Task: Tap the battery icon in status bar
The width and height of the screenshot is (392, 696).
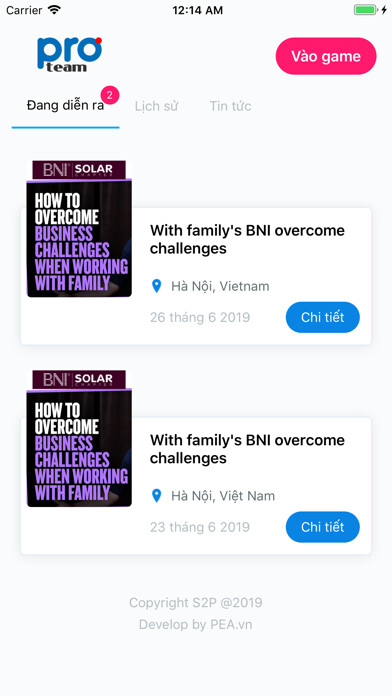Action: click(365, 10)
